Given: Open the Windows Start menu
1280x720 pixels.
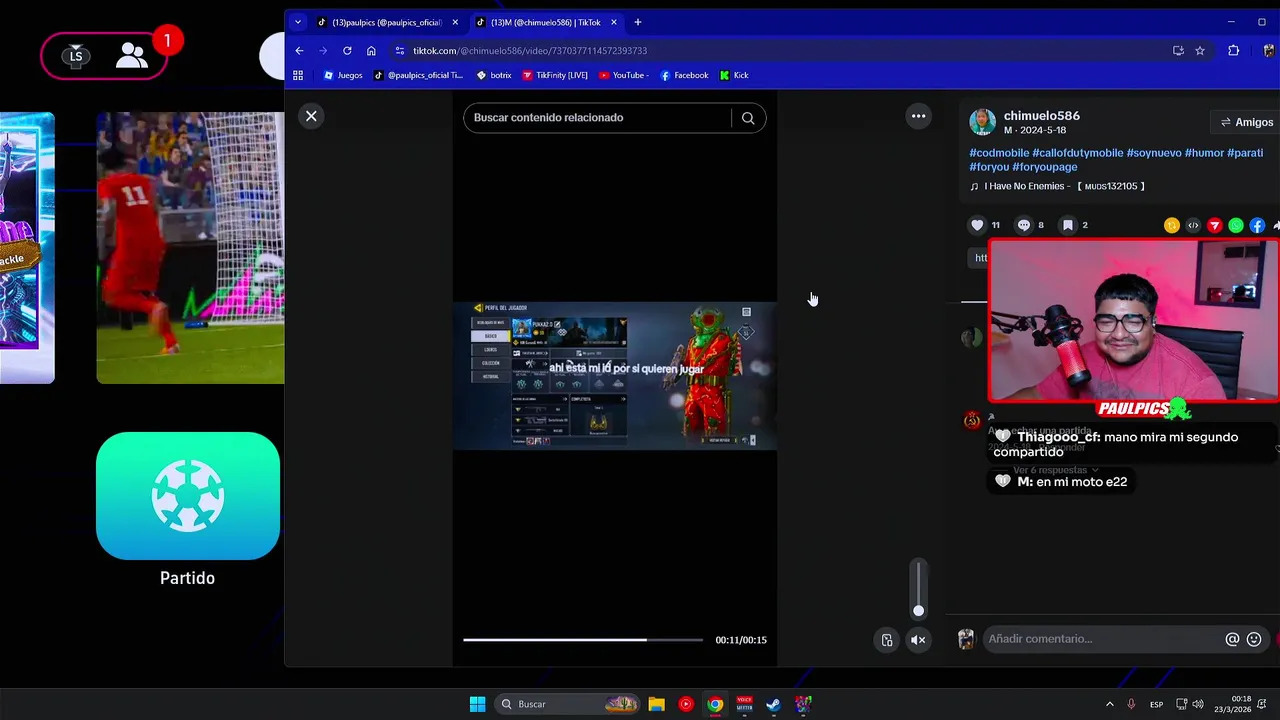Looking at the screenshot, I should (478, 704).
